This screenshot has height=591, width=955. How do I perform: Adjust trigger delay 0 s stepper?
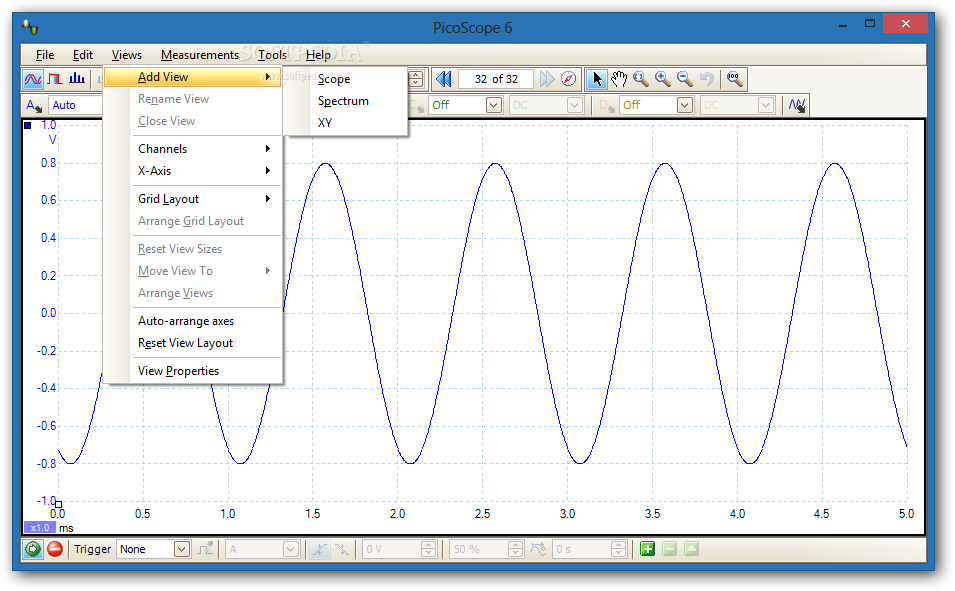pos(618,550)
